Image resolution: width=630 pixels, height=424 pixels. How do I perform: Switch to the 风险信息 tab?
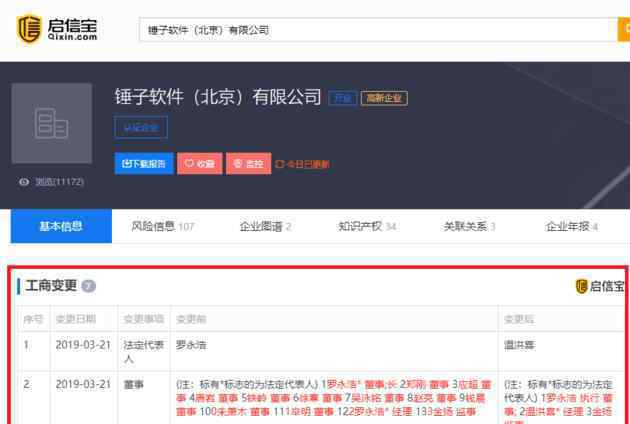[162, 226]
